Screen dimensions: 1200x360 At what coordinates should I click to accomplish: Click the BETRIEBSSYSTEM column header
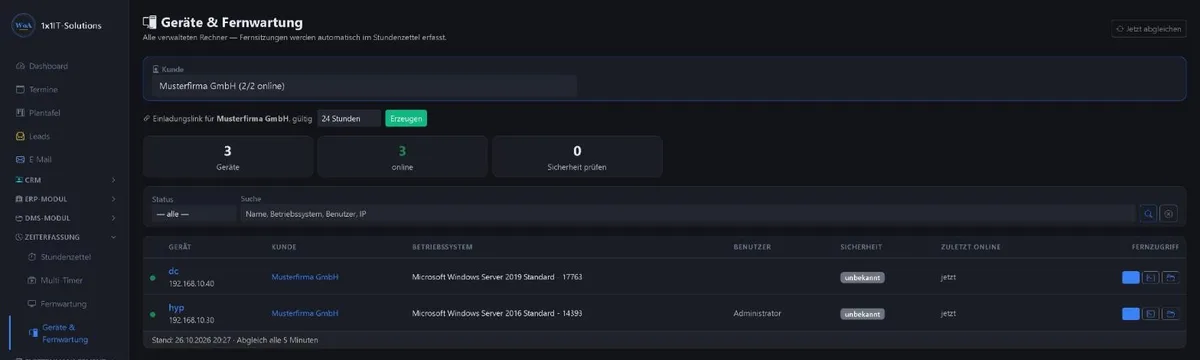442,246
